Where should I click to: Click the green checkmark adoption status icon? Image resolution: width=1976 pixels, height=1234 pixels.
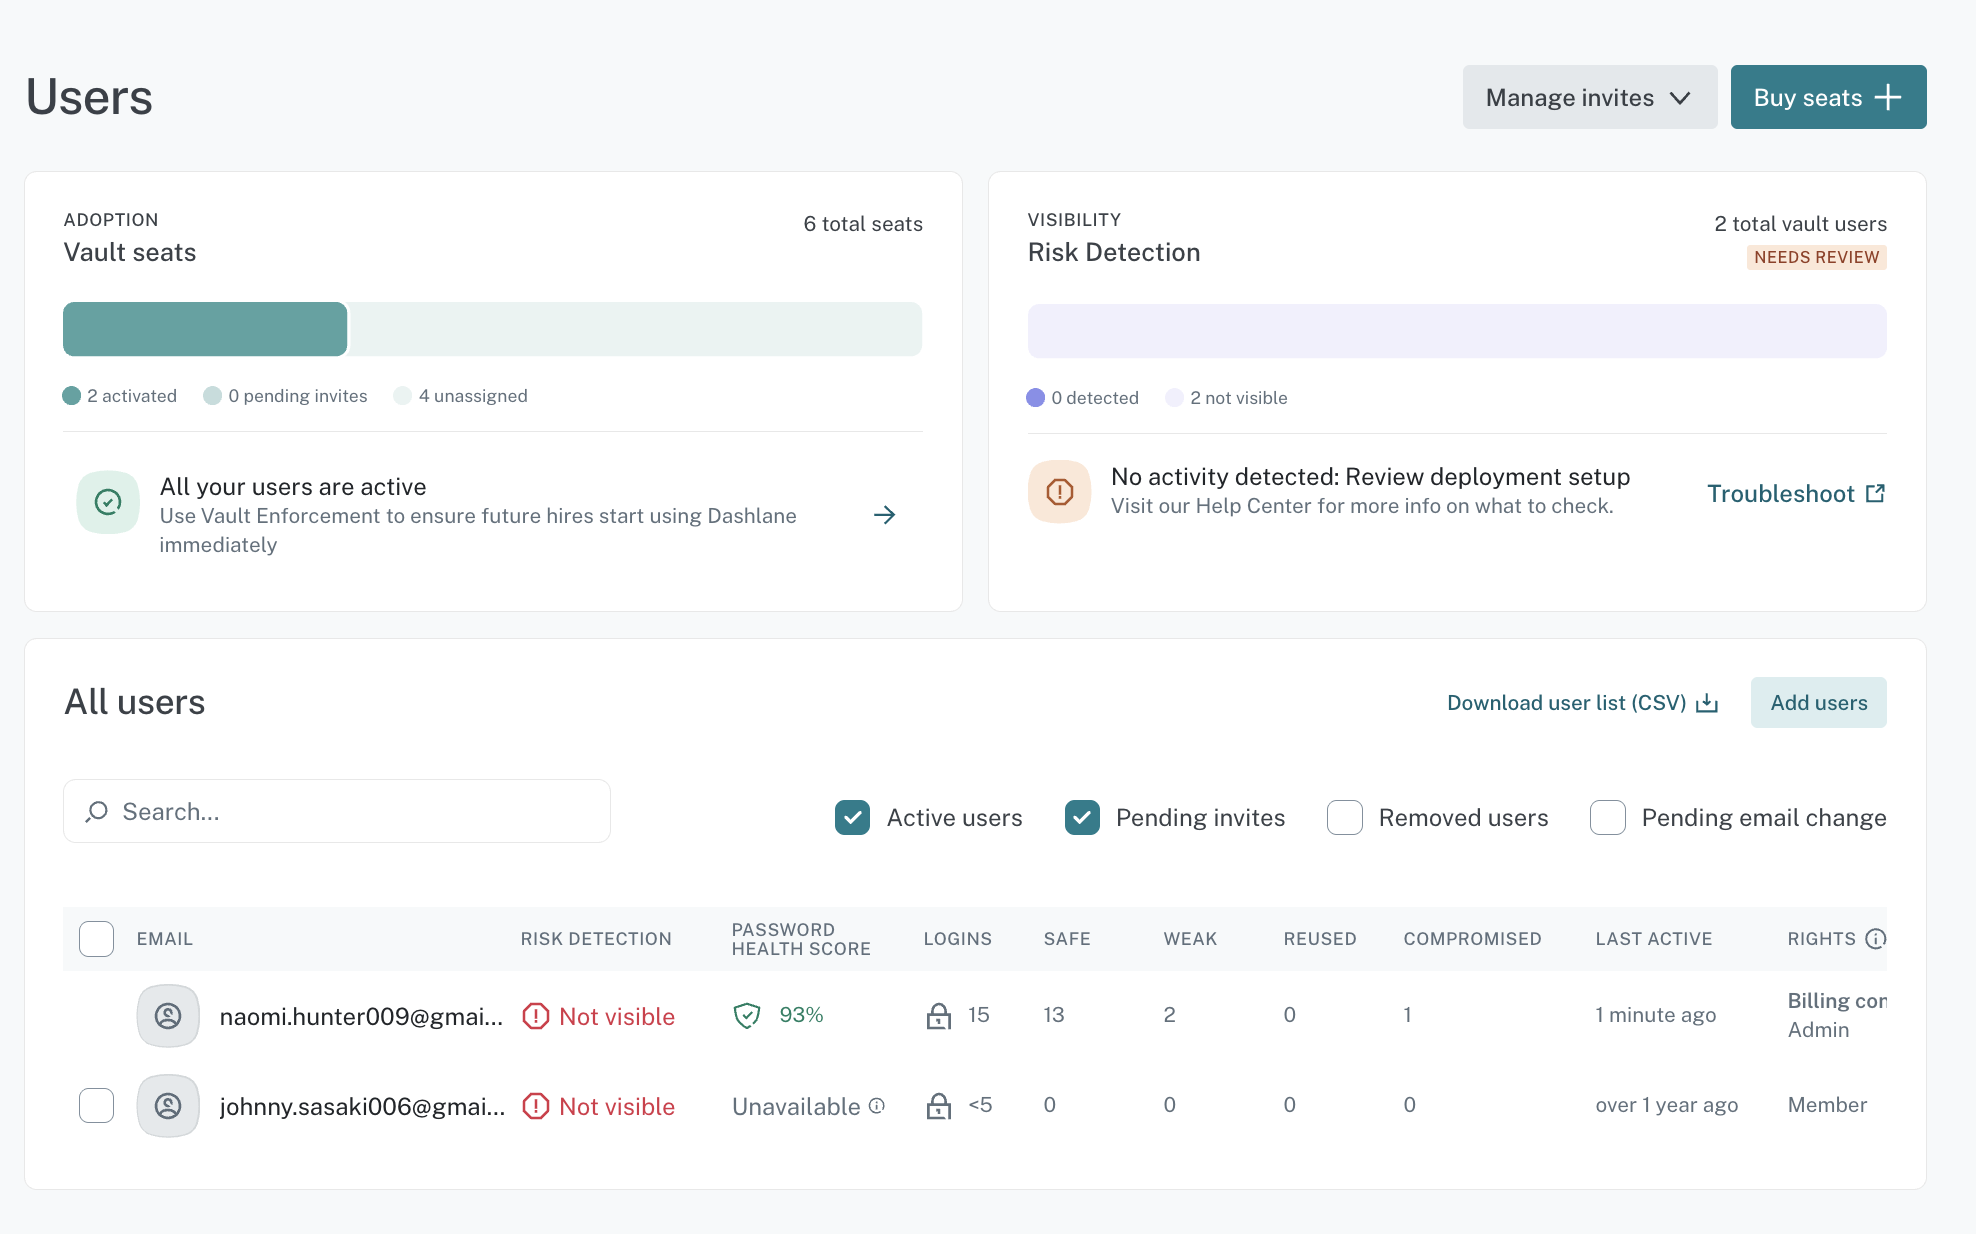pyautogui.click(x=108, y=502)
